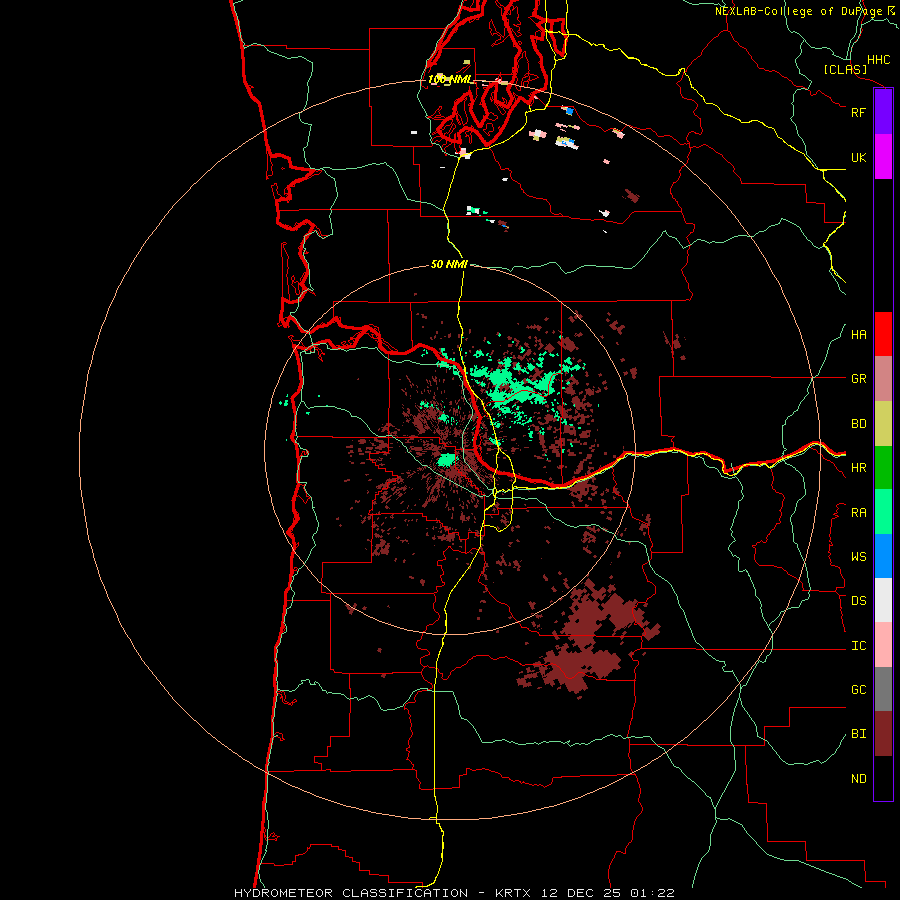Viewport: 900px width, 900px height.
Task: Click the 'HHC' product code text
Action: [x=878, y=60]
